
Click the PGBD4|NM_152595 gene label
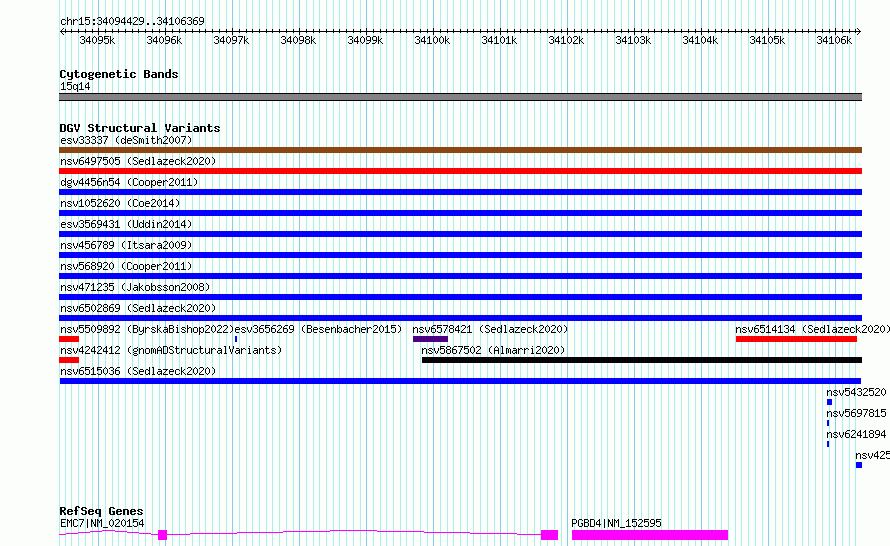[x=616, y=523]
